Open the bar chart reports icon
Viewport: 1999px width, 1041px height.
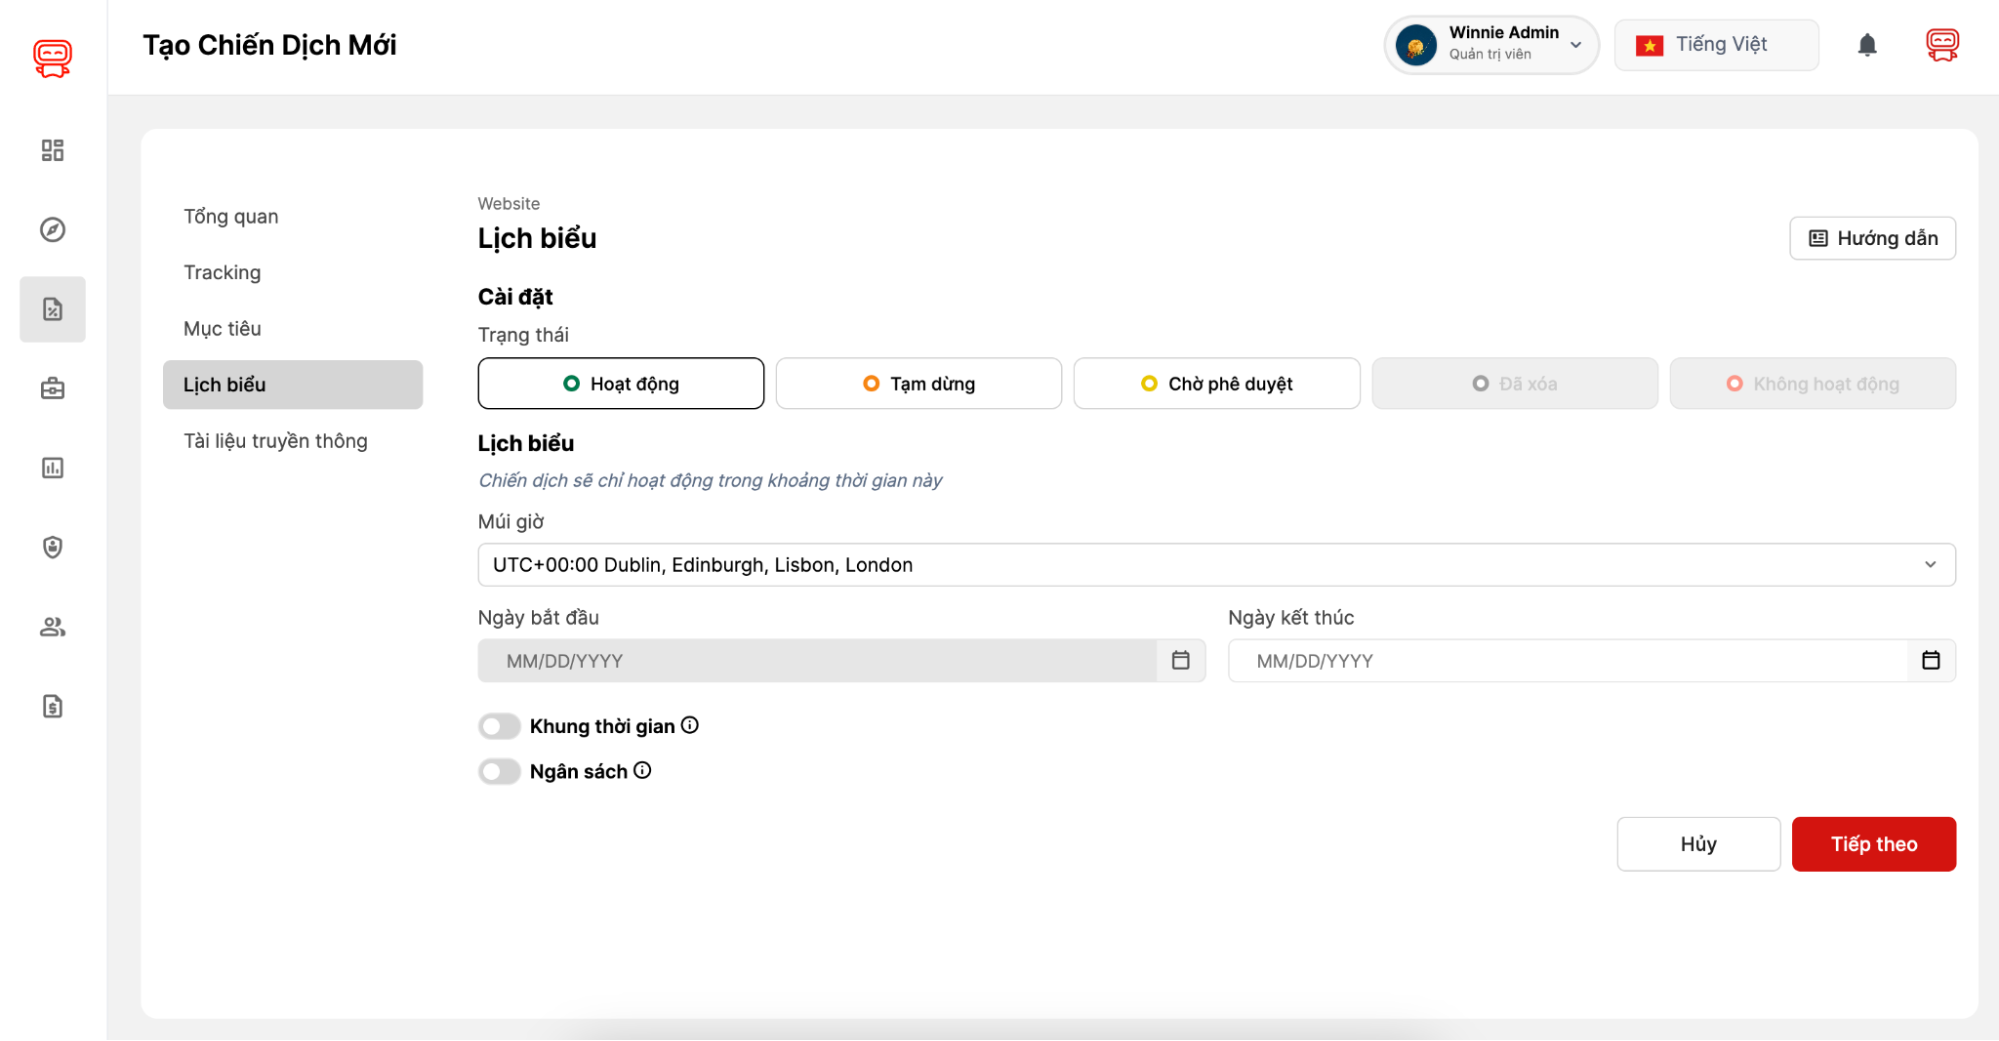pos(52,468)
